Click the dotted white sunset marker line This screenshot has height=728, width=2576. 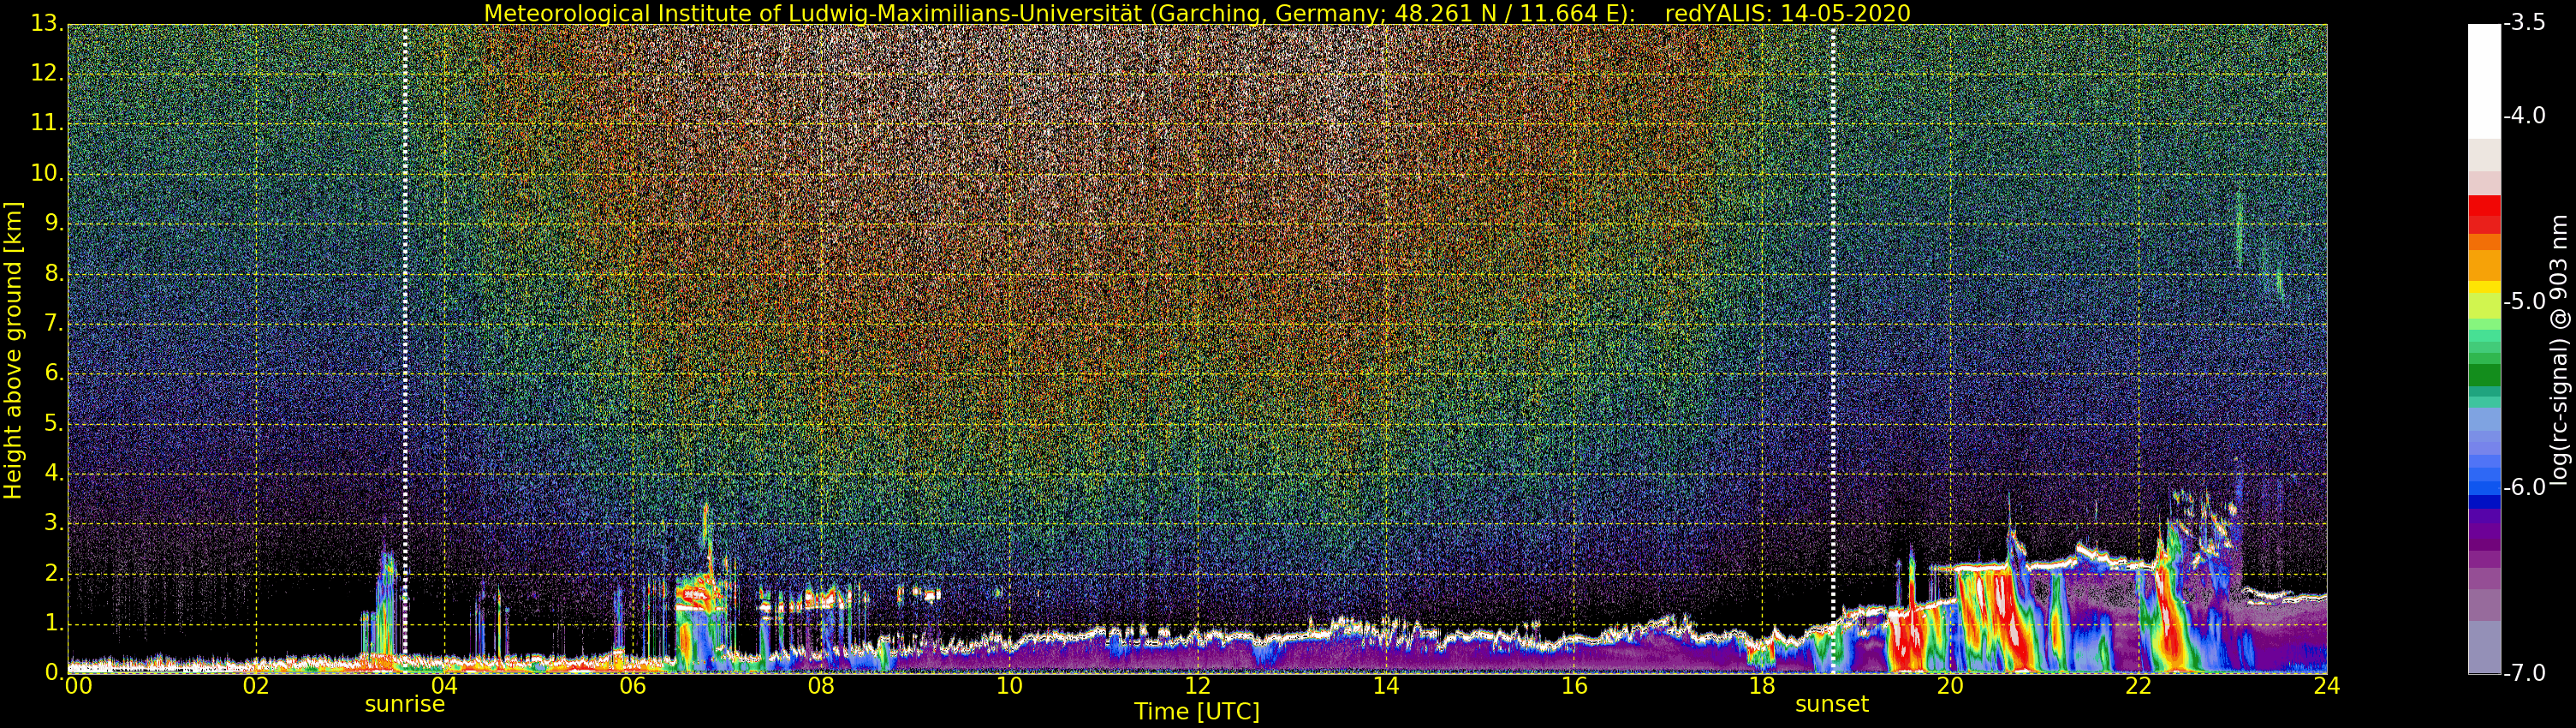pos(1833,348)
